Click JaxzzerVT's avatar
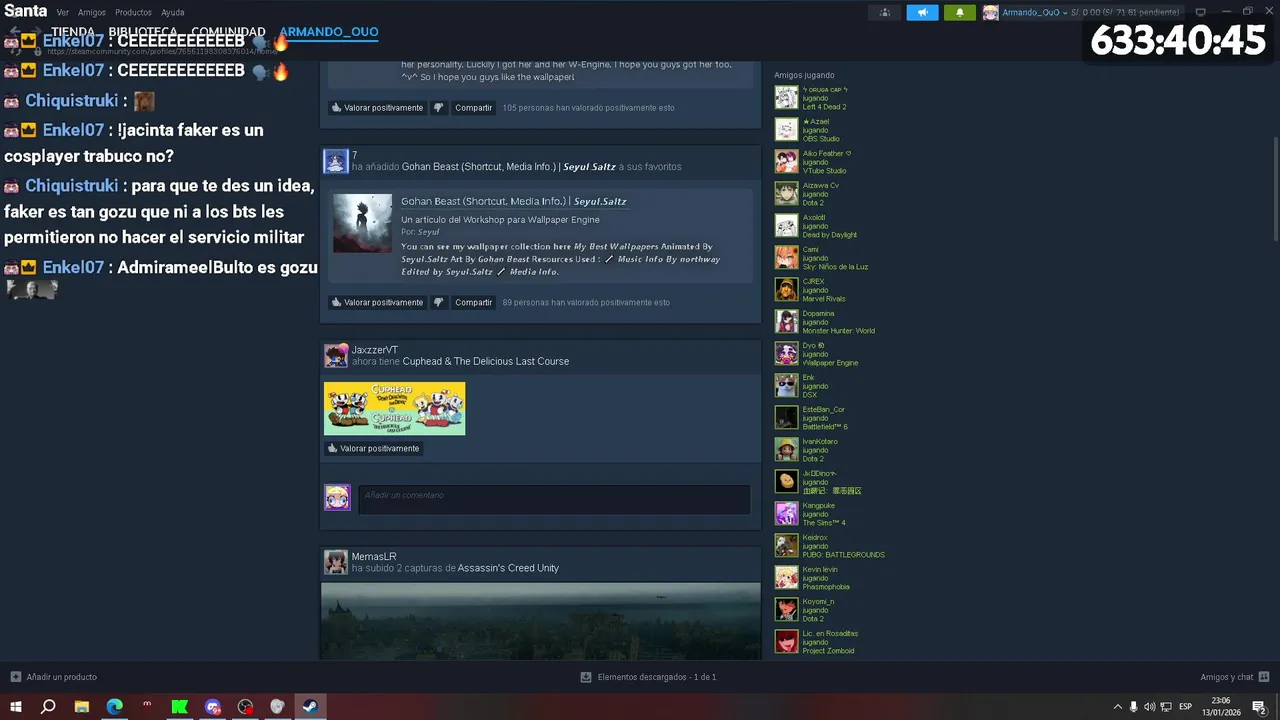The width and height of the screenshot is (1280, 720). pyautogui.click(x=336, y=355)
